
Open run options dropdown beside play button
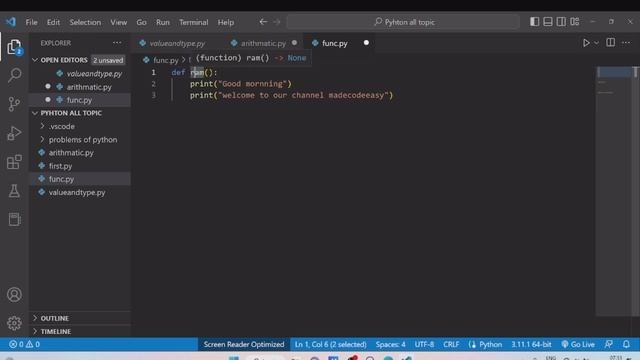point(596,43)
